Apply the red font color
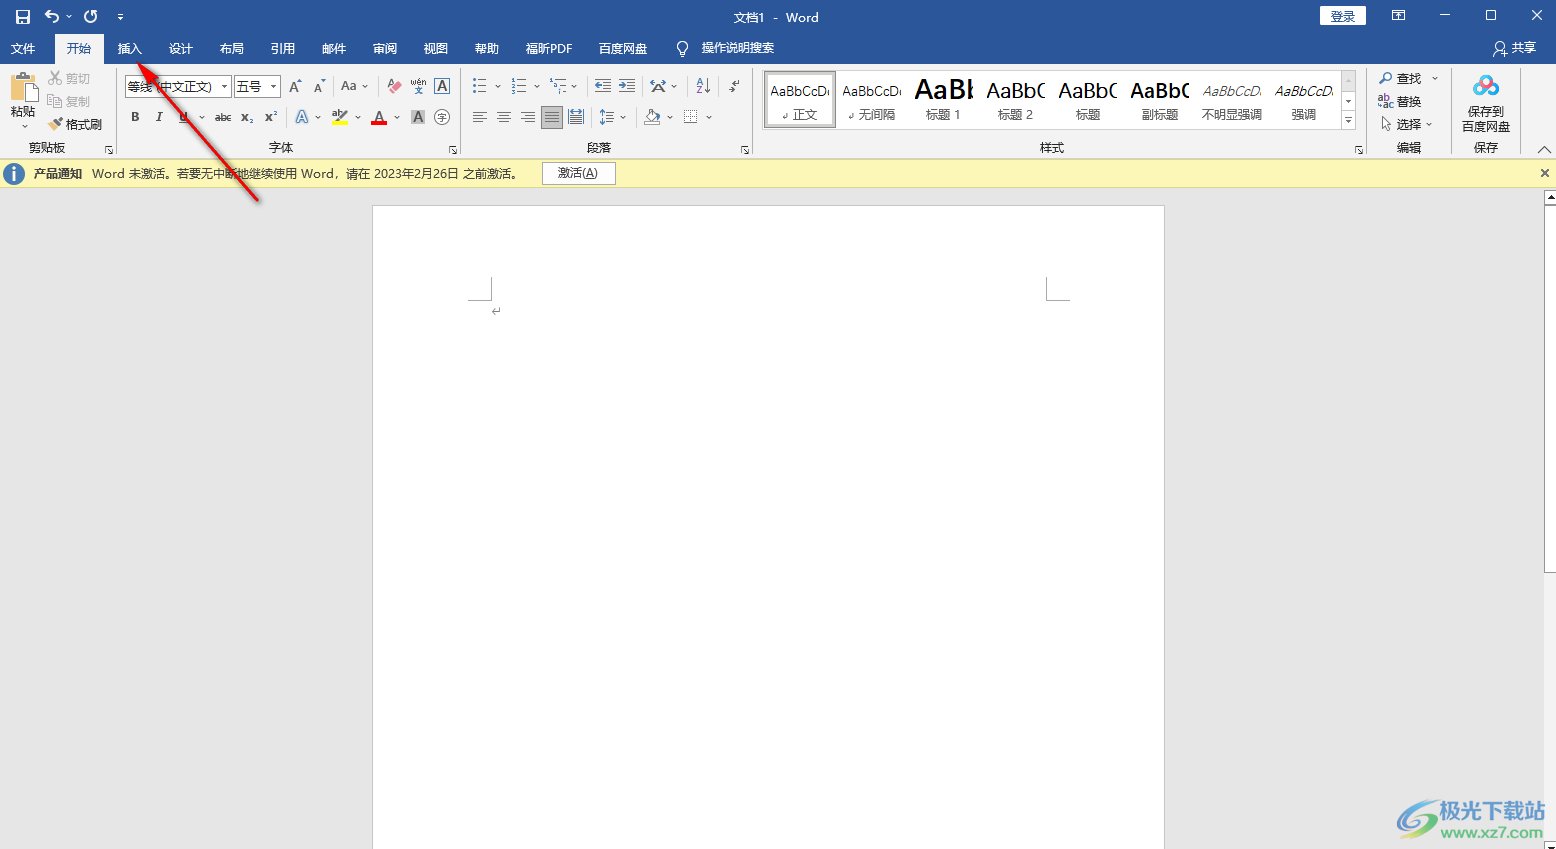 (379, 117)
